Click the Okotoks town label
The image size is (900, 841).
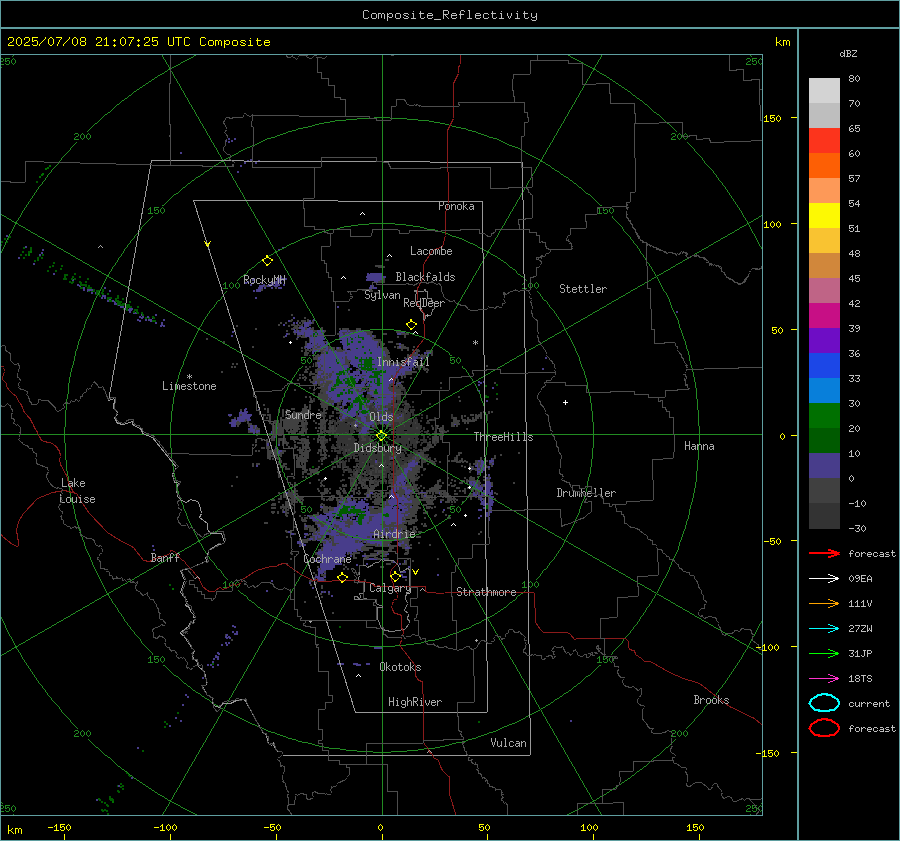pyautogui.click(x=400, y=667)
